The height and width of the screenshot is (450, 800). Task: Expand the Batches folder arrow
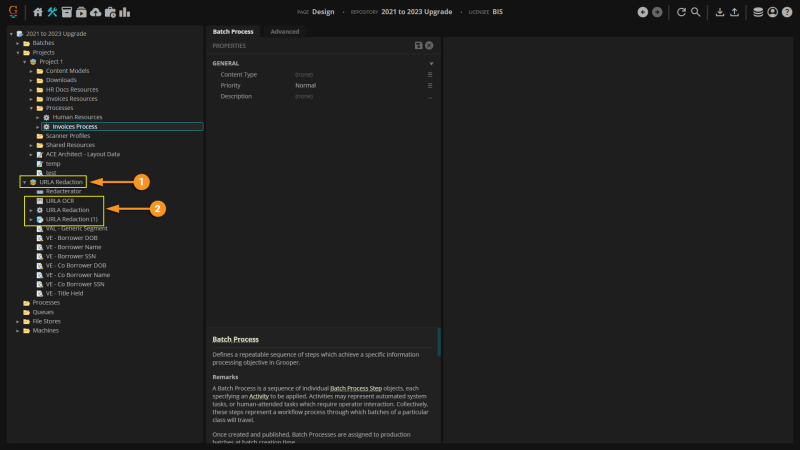pos(18,43)
